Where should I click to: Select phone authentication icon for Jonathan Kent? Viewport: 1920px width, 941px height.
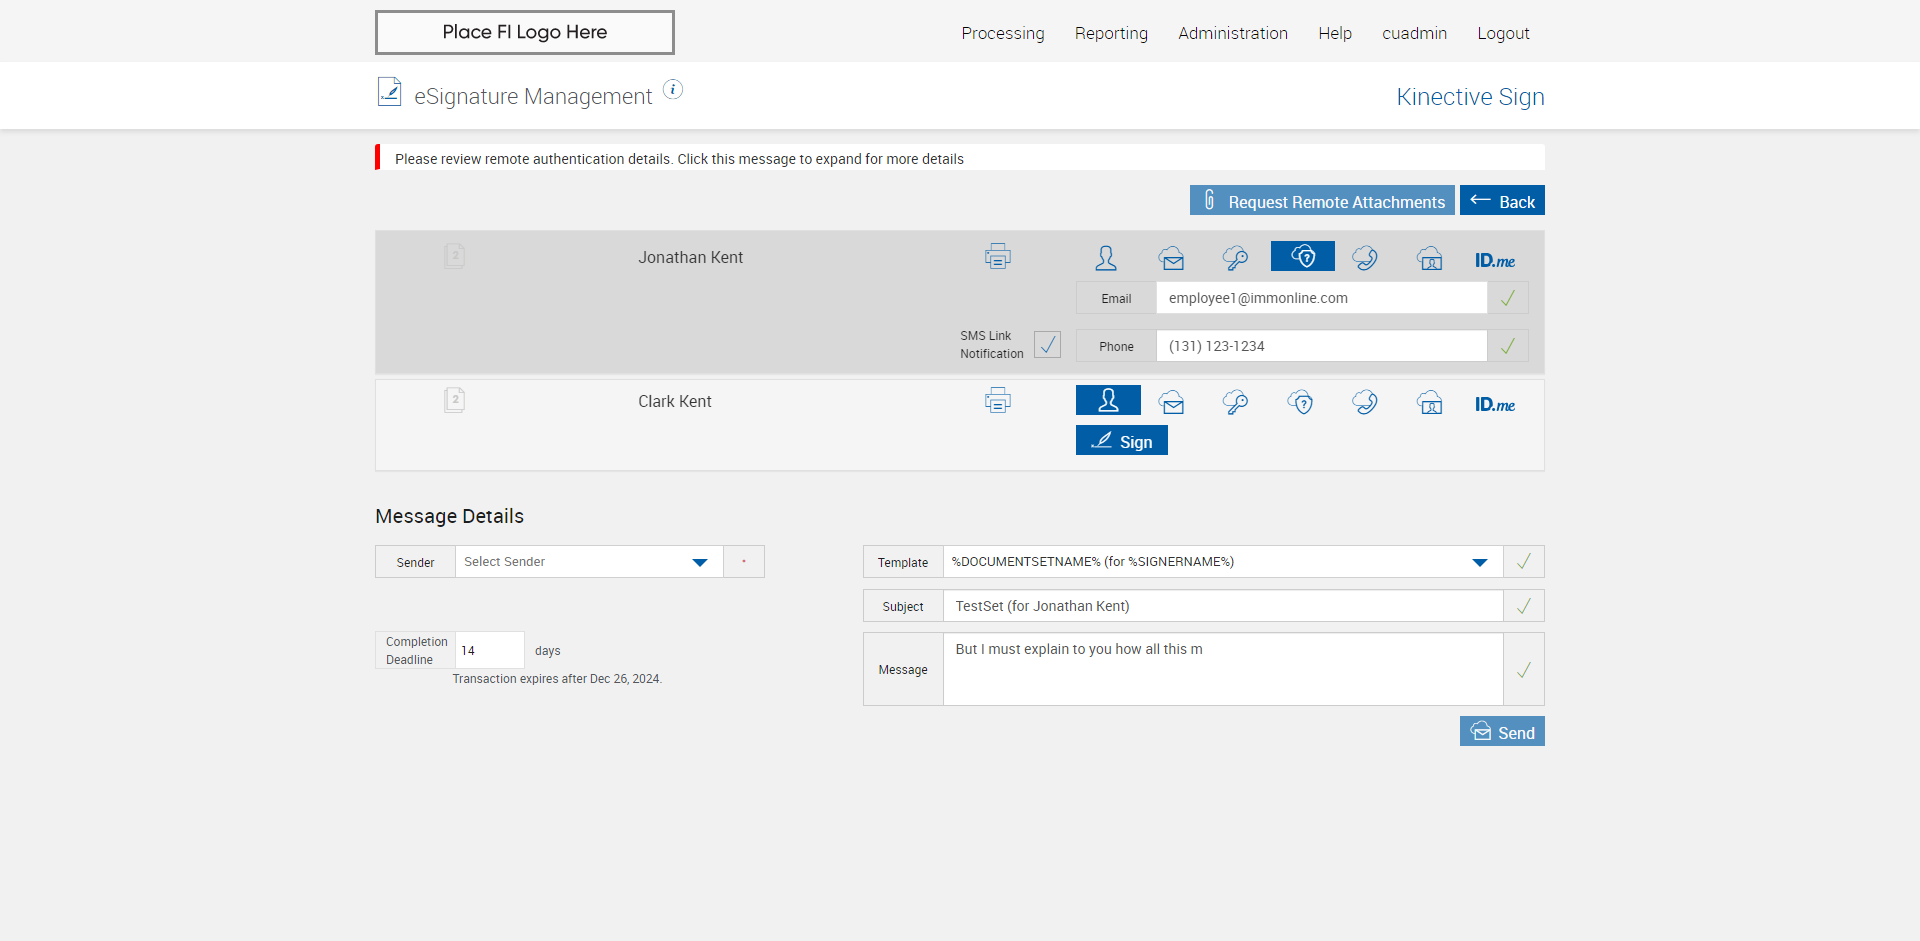(1365, 258)
